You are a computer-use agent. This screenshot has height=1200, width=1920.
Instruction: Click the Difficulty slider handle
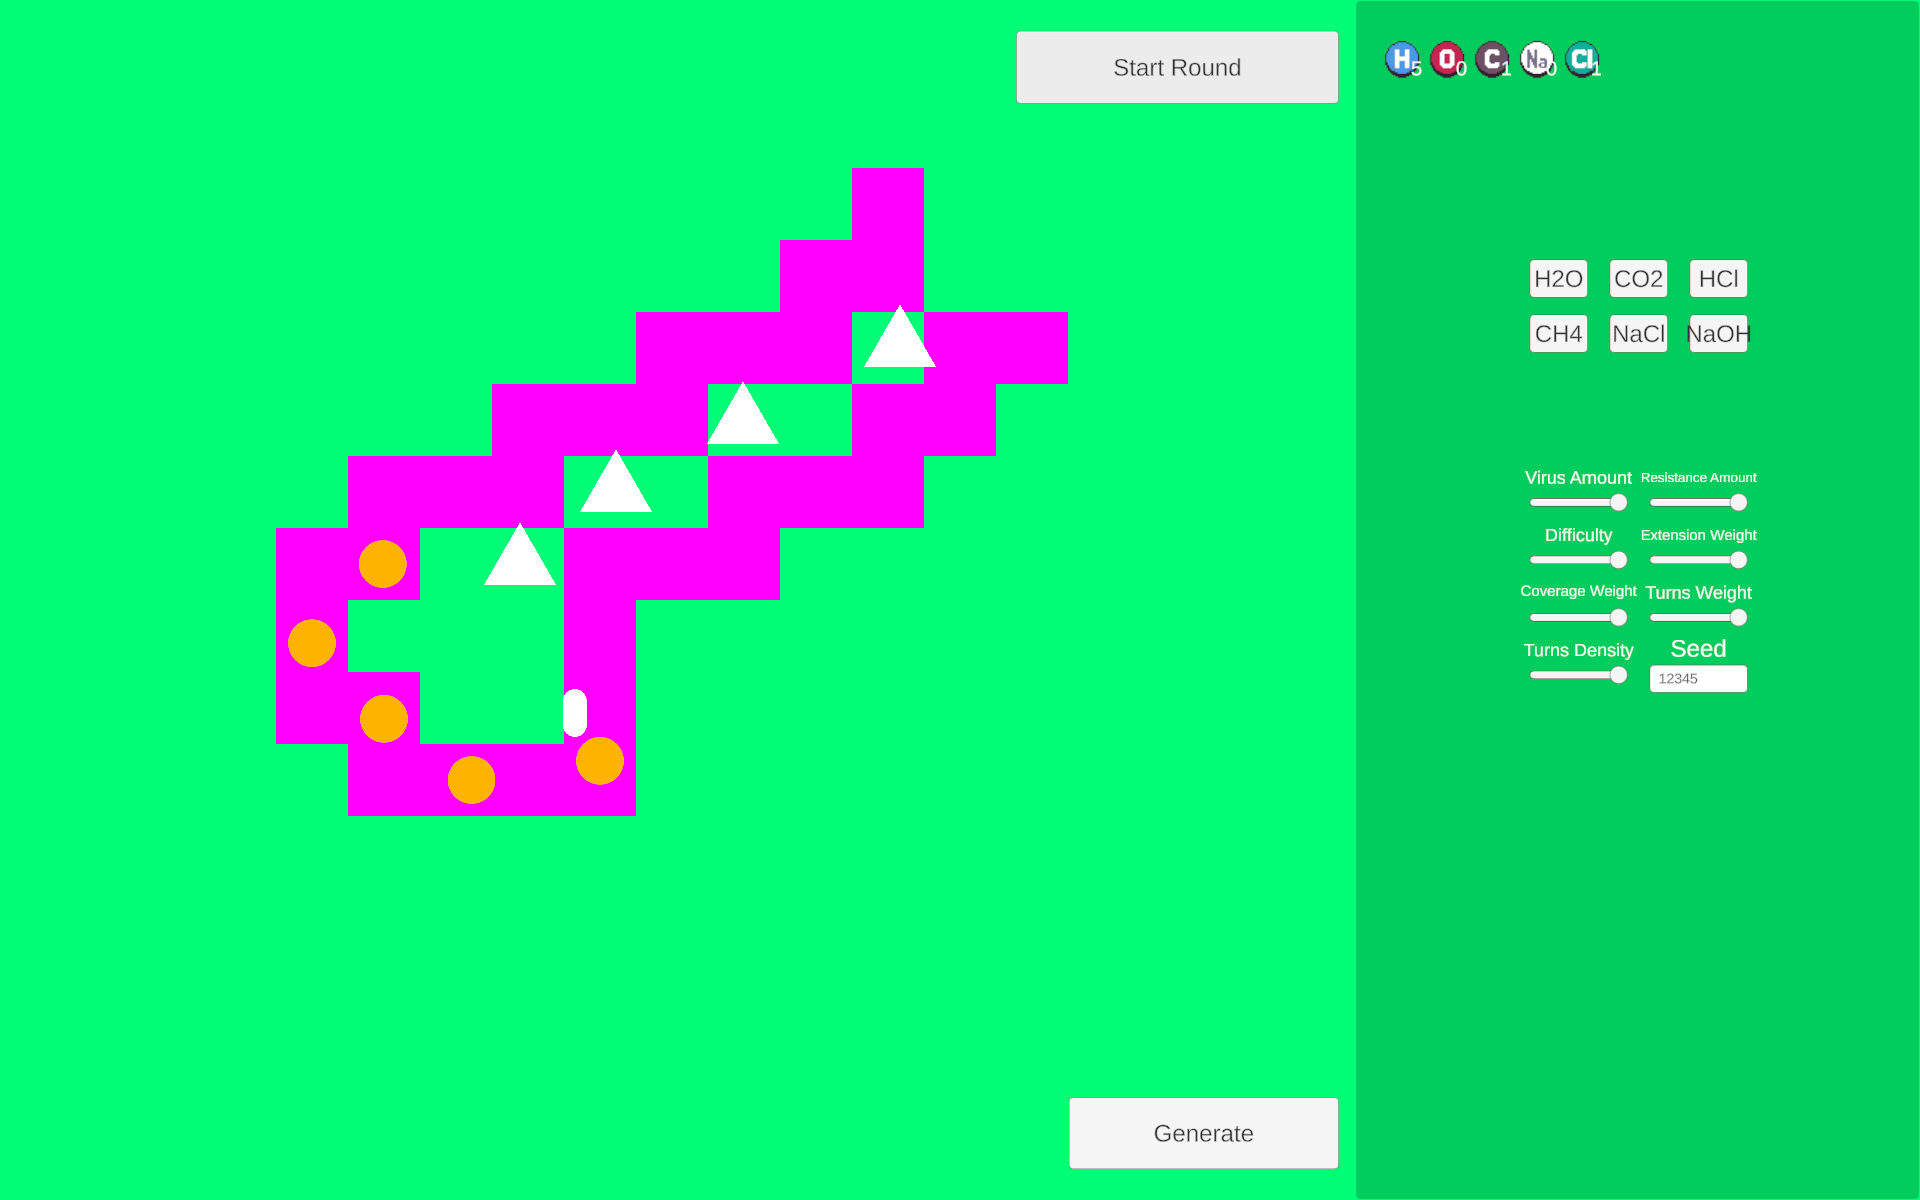click(x=1618, y=560)
